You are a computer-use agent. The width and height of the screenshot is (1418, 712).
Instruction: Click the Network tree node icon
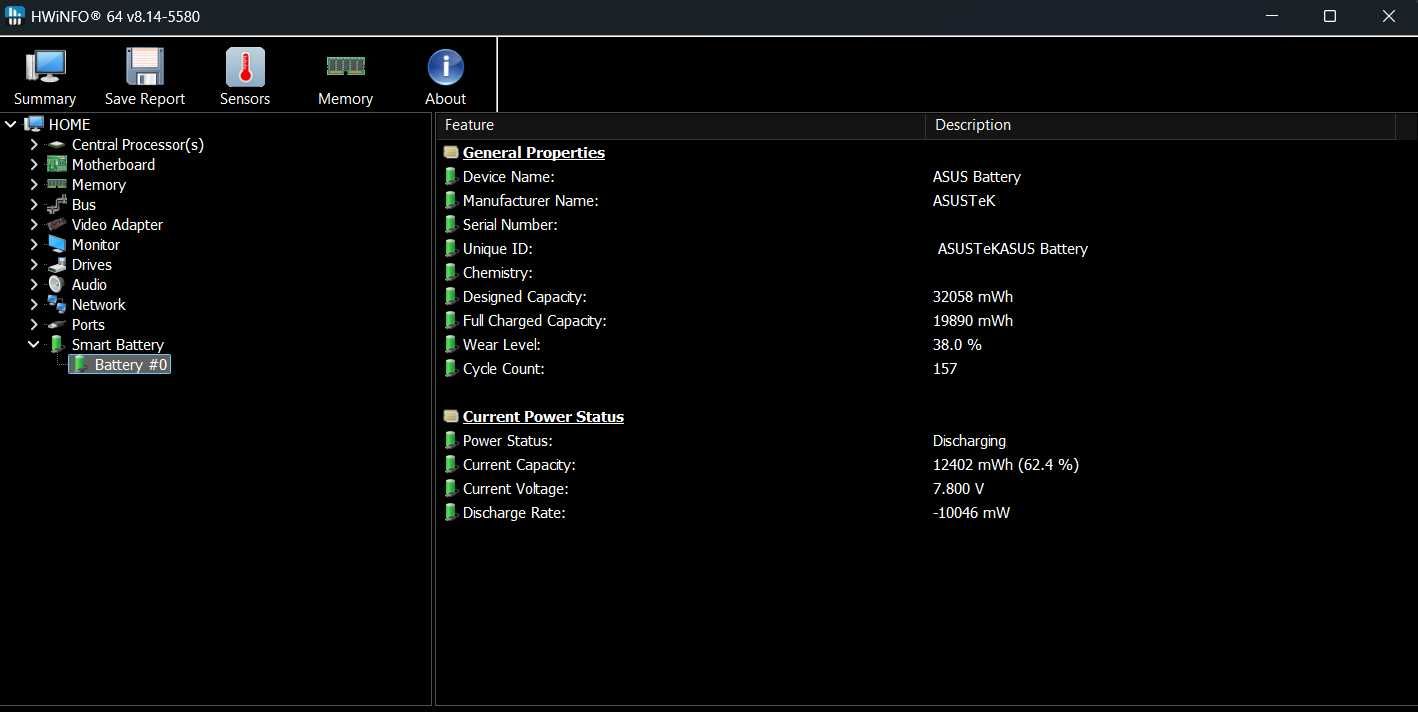pyautogui.click(x=57, y=304)
